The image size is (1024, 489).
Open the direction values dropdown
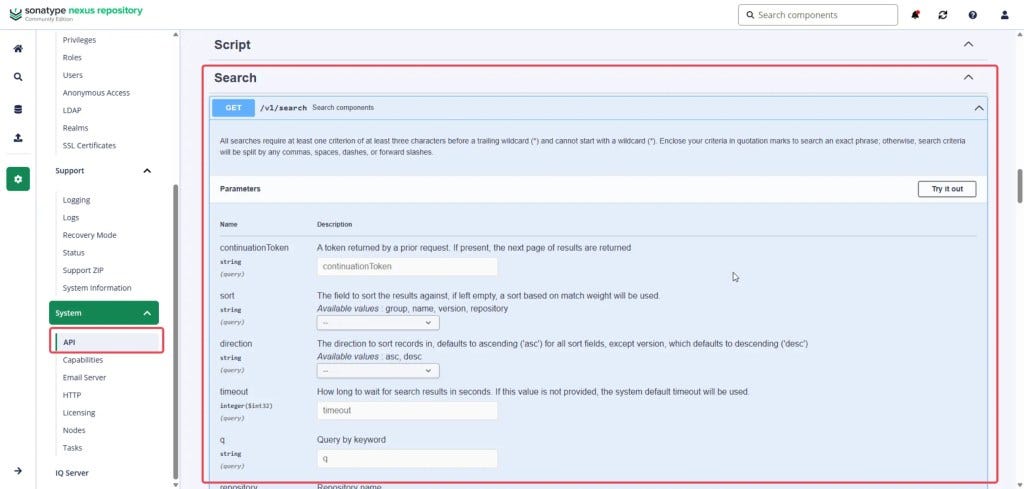click(377, 371)
